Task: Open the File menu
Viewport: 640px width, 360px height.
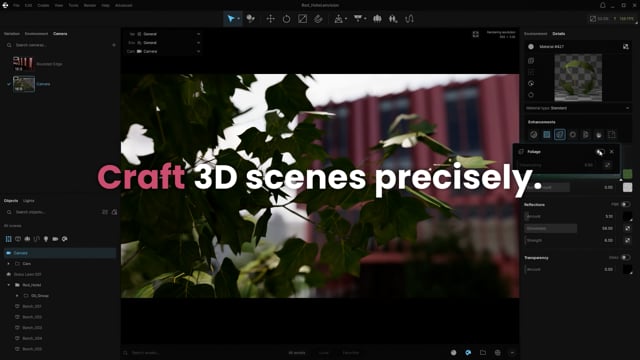Action: (x=16, y=5)
